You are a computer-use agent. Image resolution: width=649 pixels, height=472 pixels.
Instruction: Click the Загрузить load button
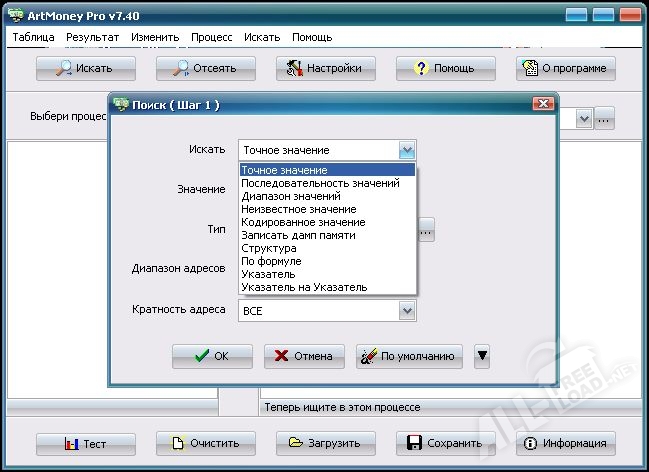coord(326,444)
